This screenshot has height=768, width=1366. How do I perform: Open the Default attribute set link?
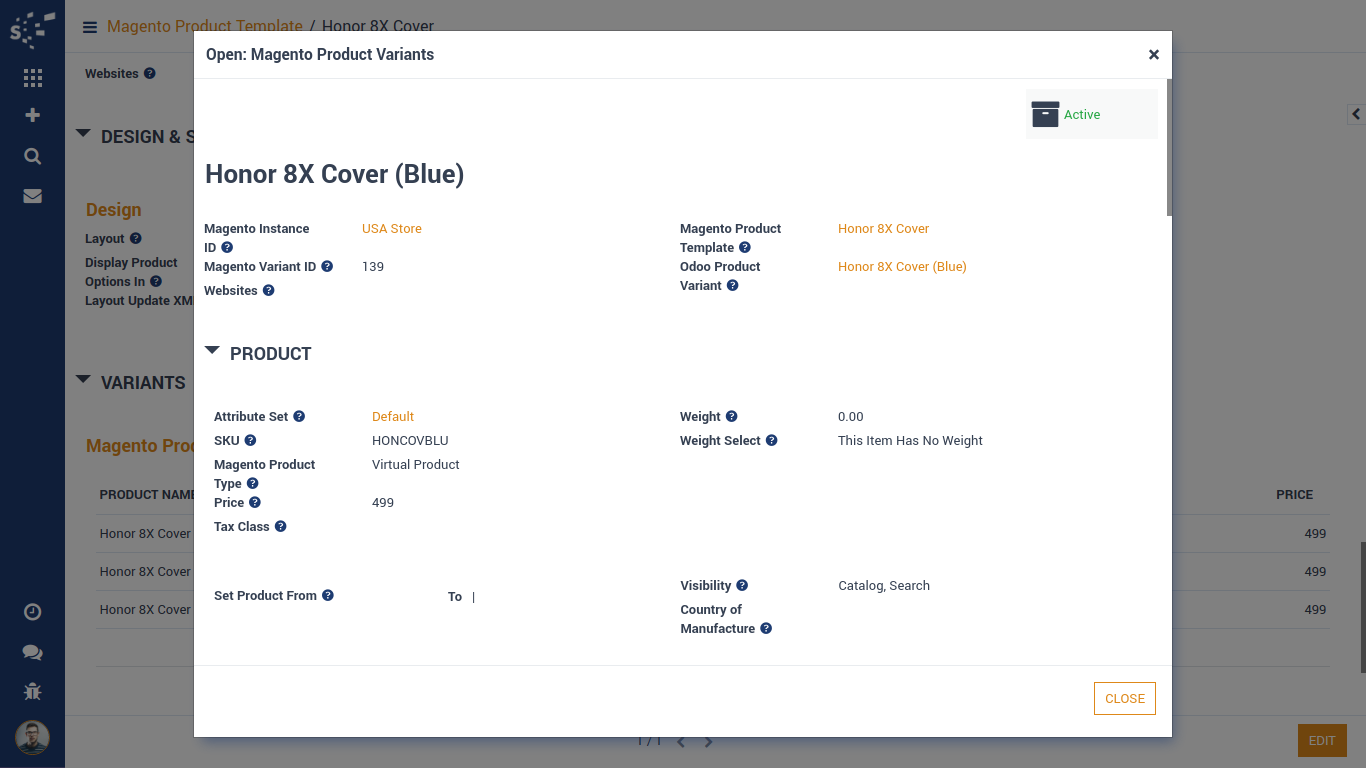point(393,417)
